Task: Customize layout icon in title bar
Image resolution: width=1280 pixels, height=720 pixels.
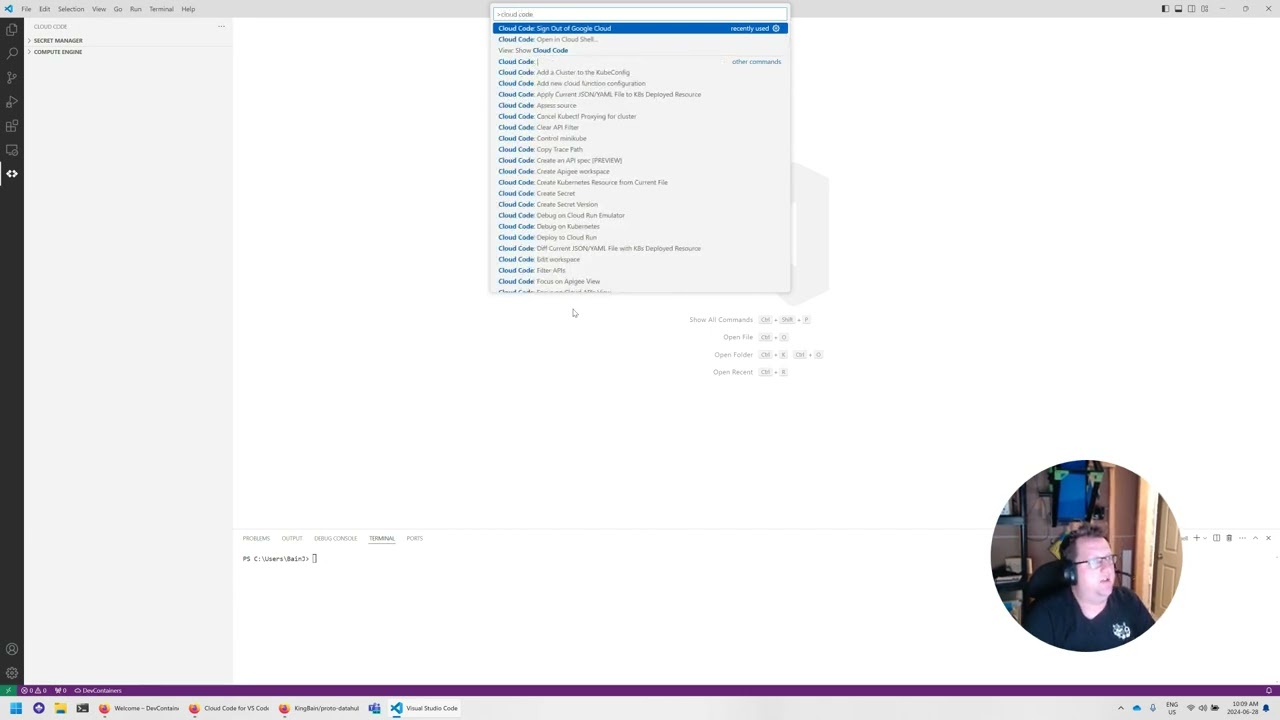Action: pyautogui.click(x=1204, y=9)
